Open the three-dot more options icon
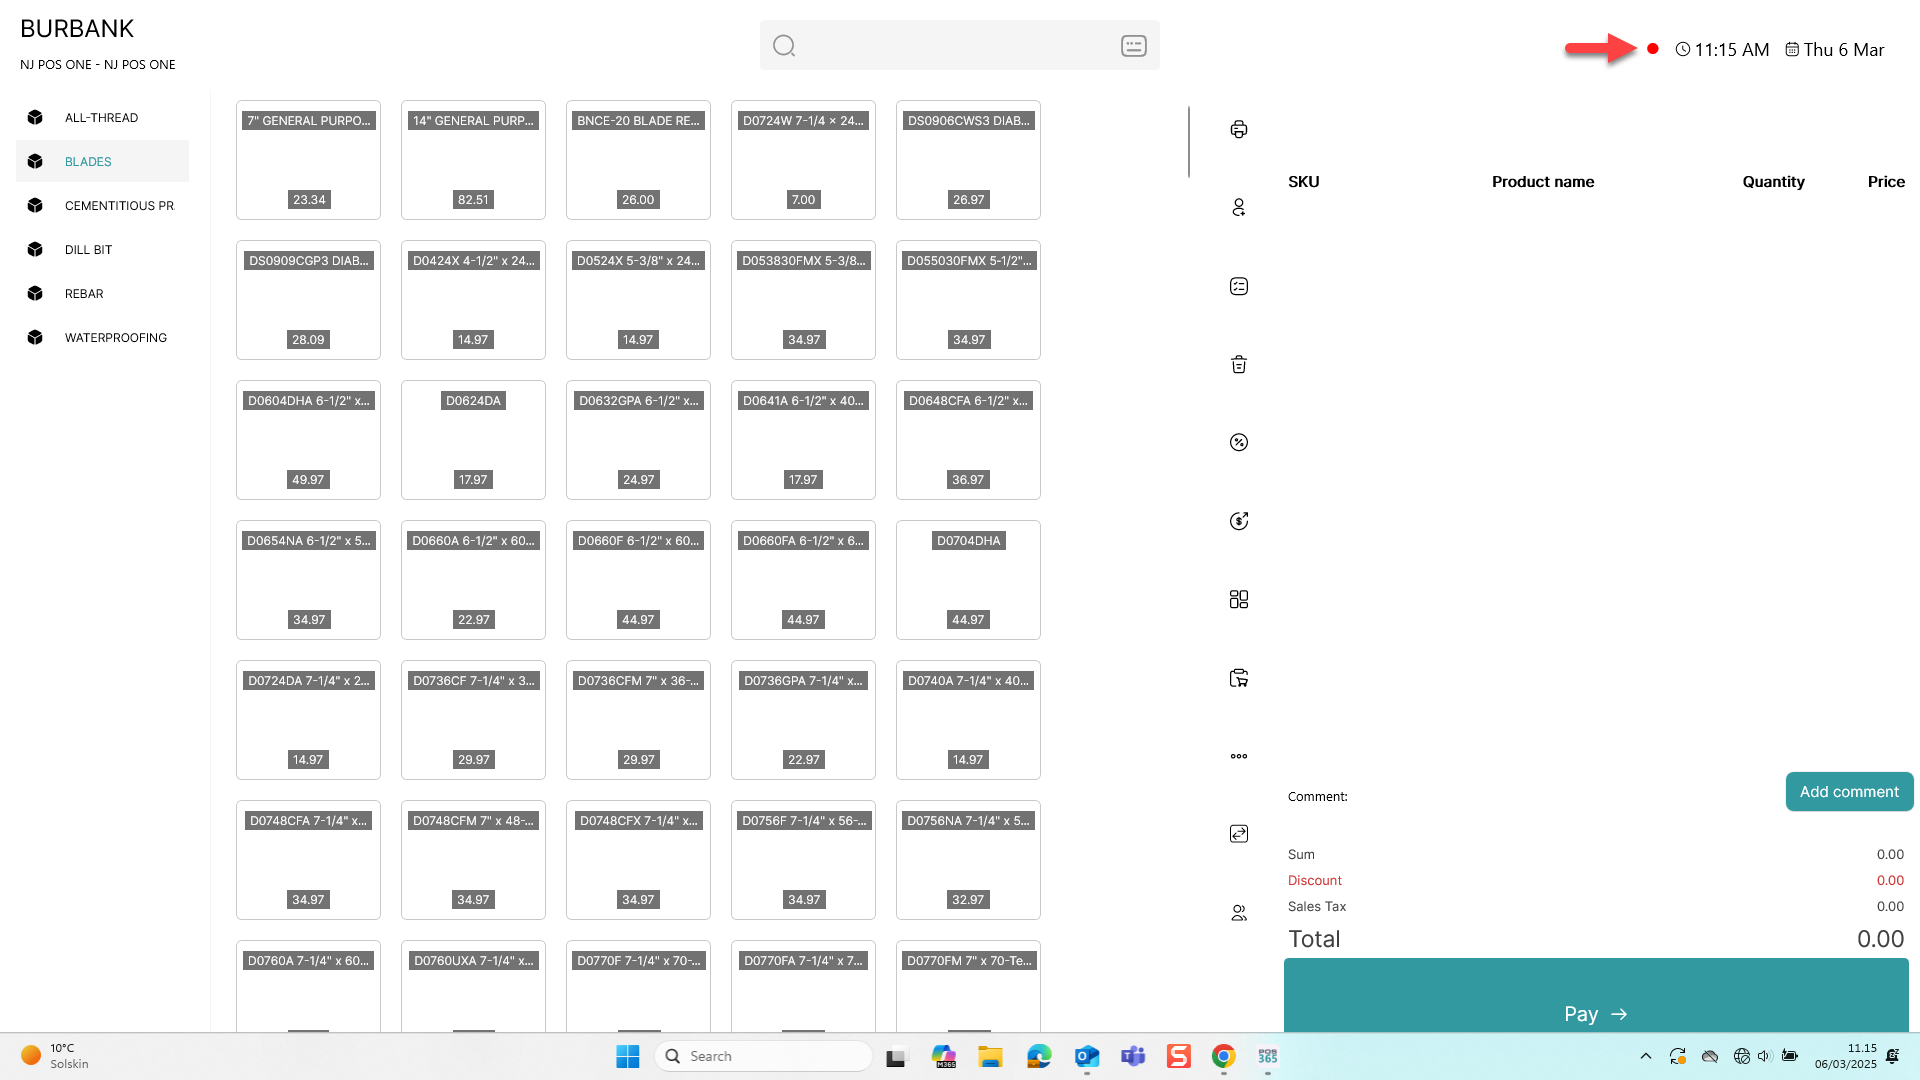Viewport: 1920px width, 1080px height. point(1239,756)
